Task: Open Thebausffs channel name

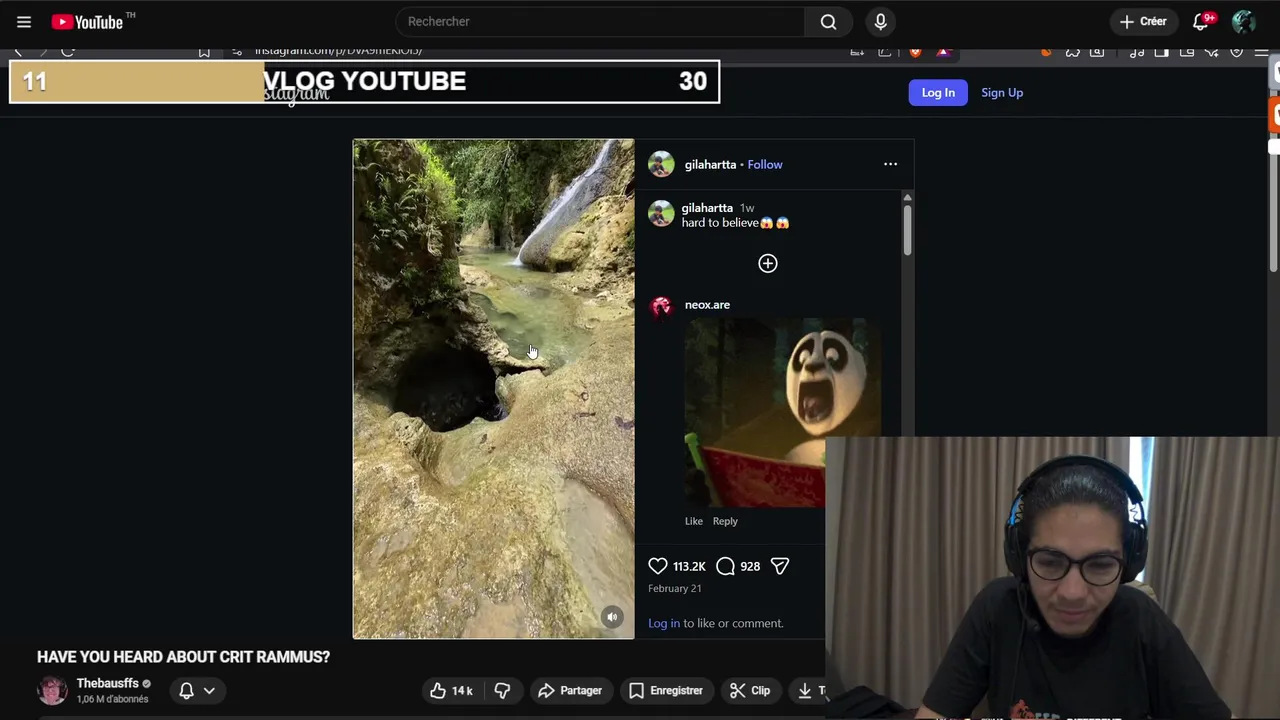Action: [x=107, y=683]
